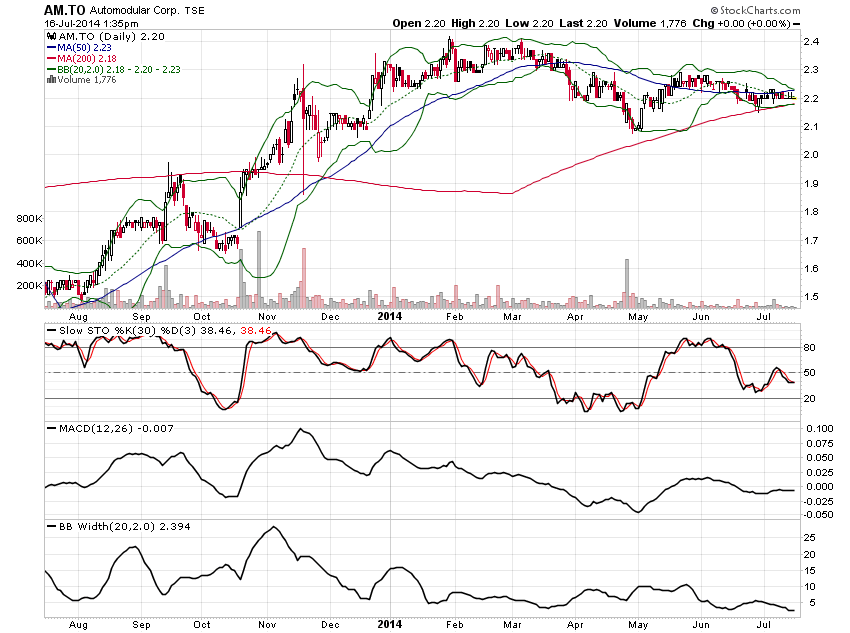
Task: Click the 0.100 label on MACD axis
Action: click(x=820, y=429)
